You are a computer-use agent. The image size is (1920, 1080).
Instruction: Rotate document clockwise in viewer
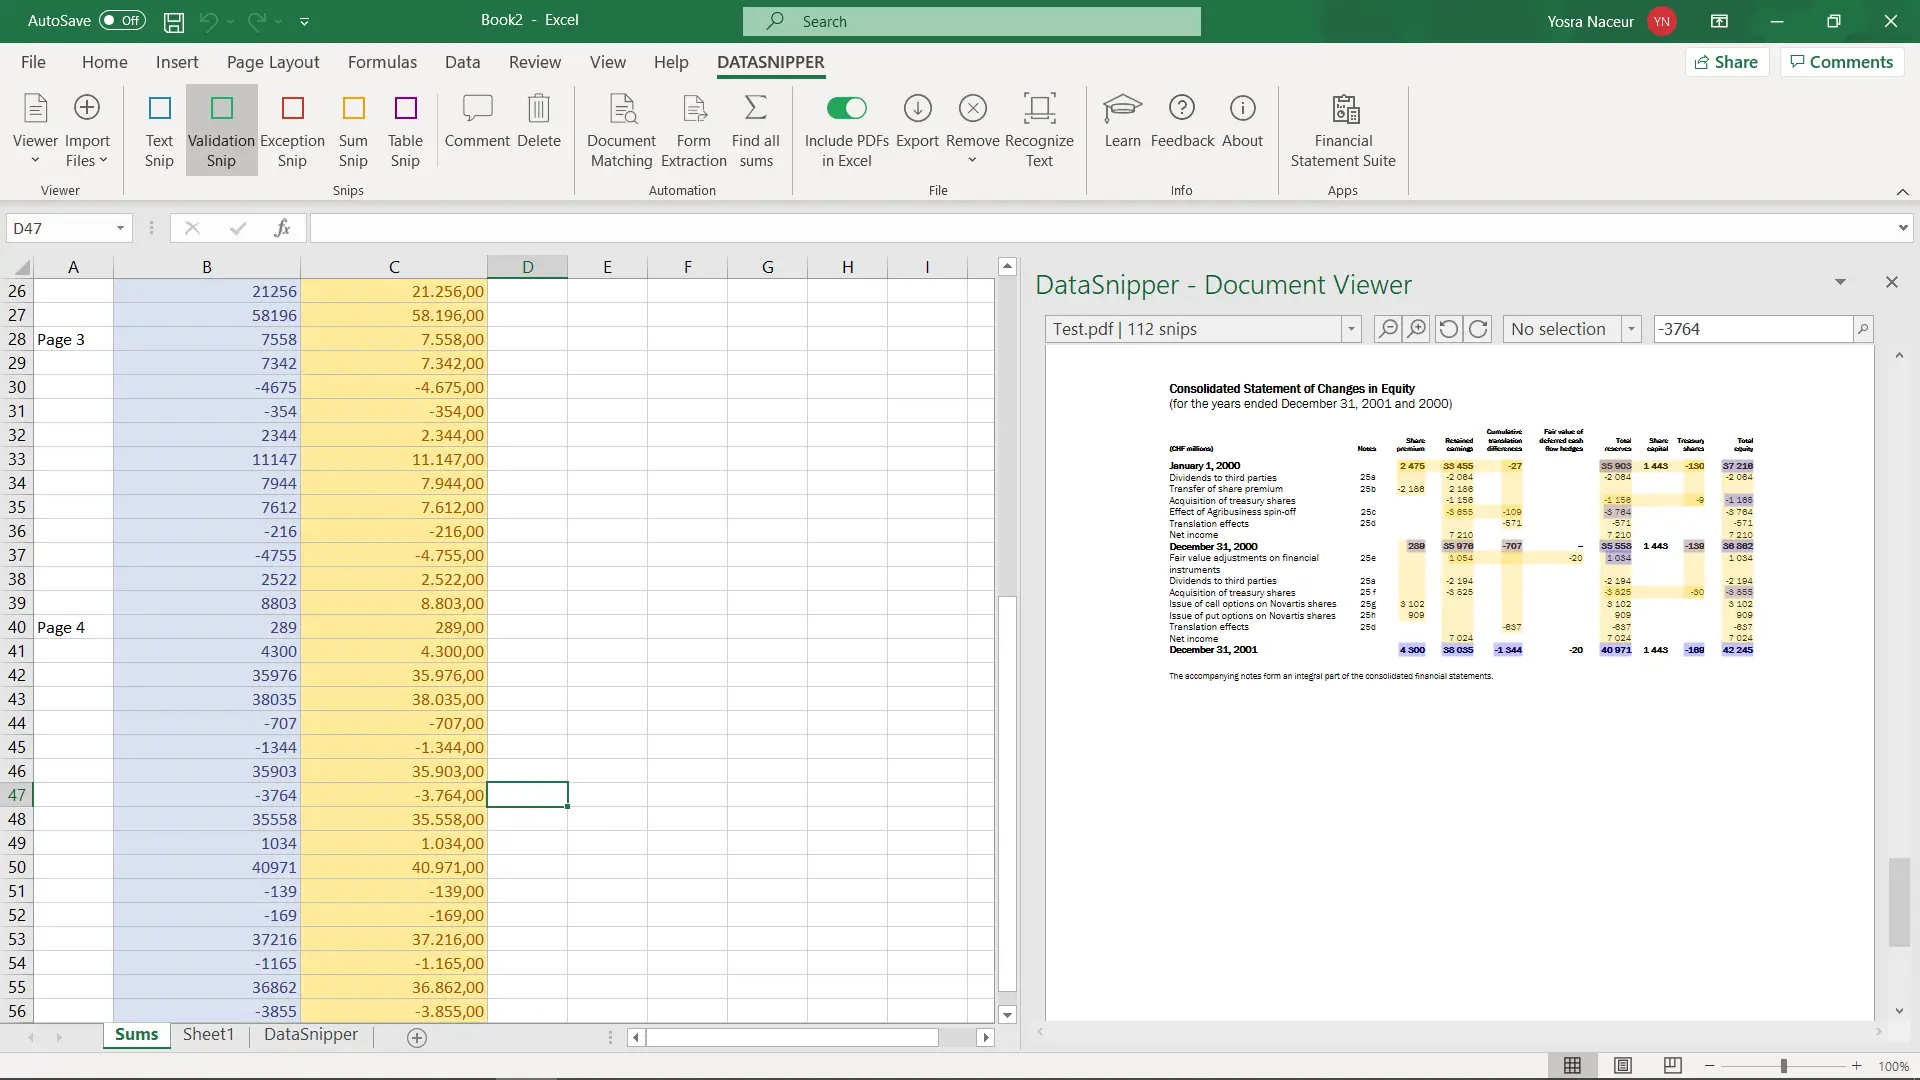1479,329
